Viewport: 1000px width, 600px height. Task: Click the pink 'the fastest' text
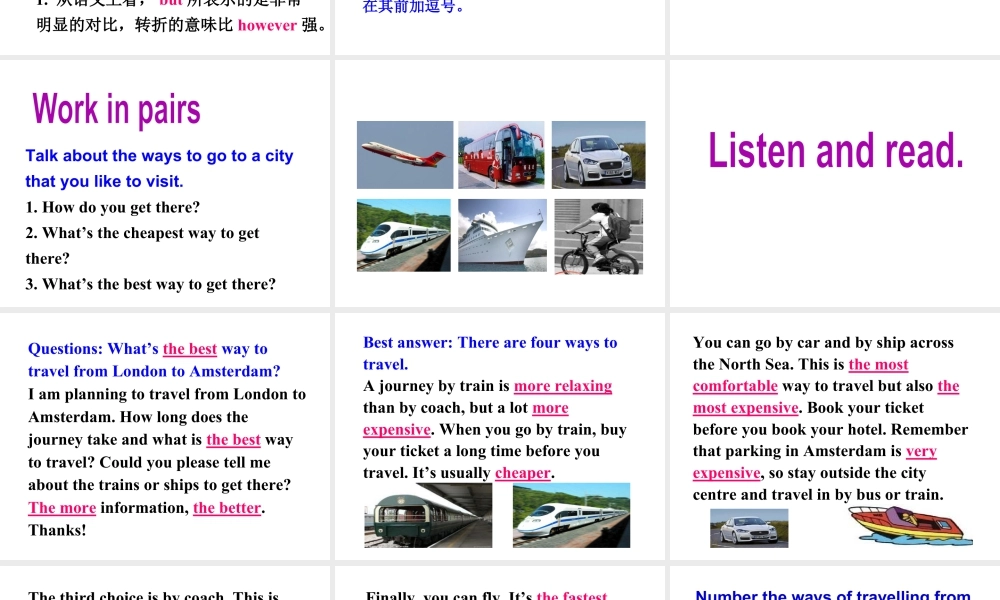pos(571,595)
